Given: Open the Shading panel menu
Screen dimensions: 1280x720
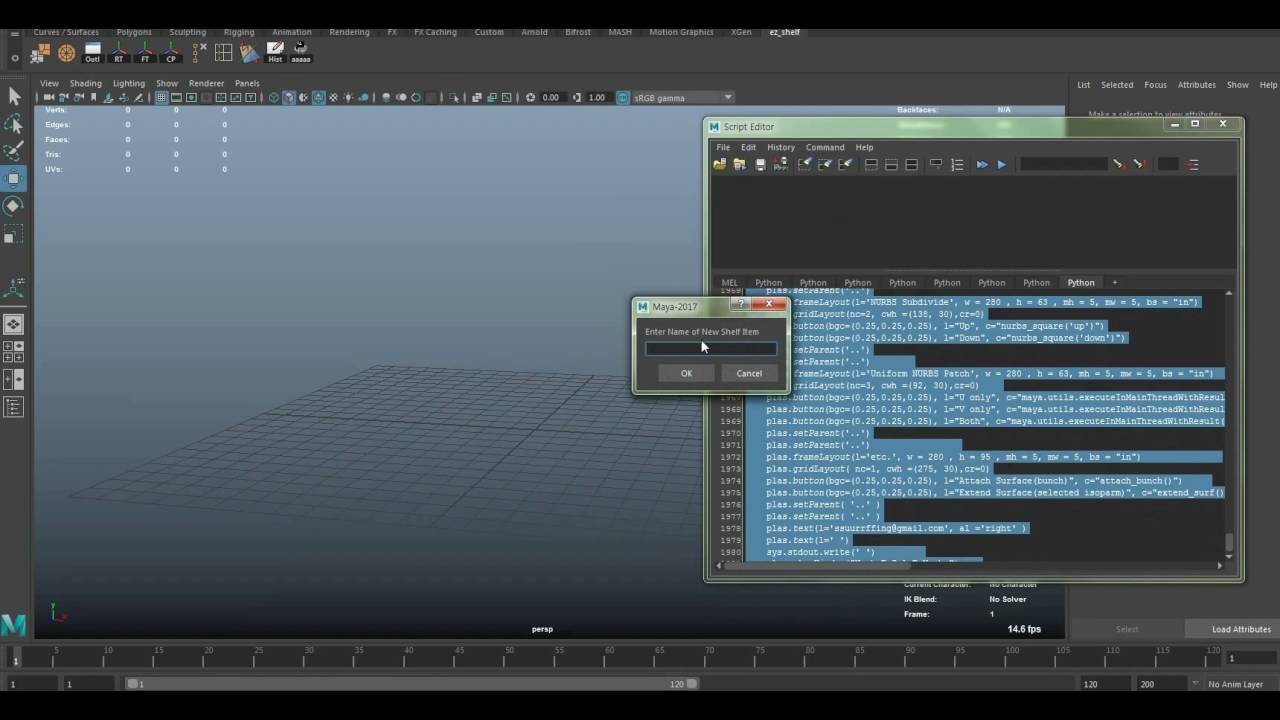Looking at the screenshot, I should click(x=85, y=83).
